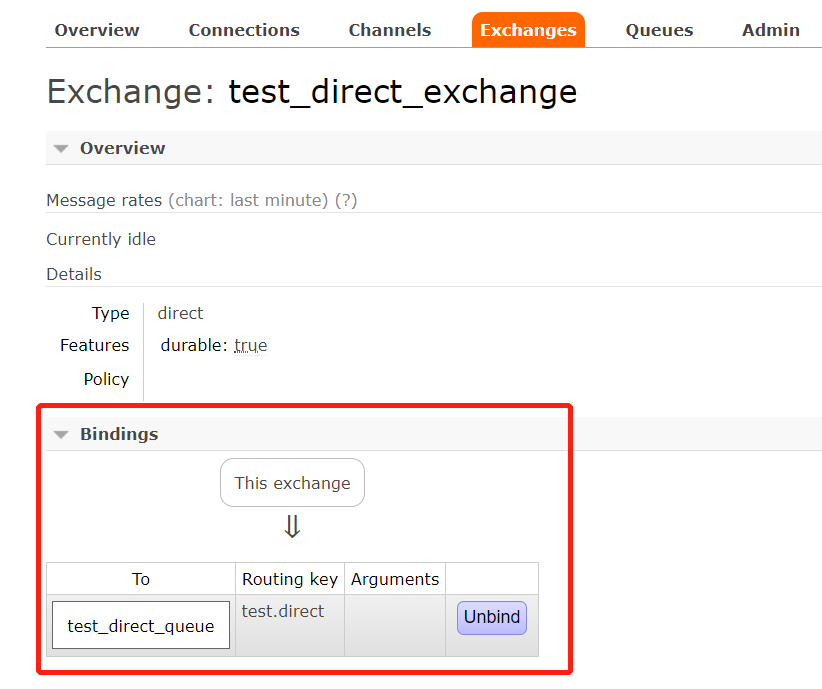
Task: Open the test_direct_queue binding link
Action: coord(141,626)
